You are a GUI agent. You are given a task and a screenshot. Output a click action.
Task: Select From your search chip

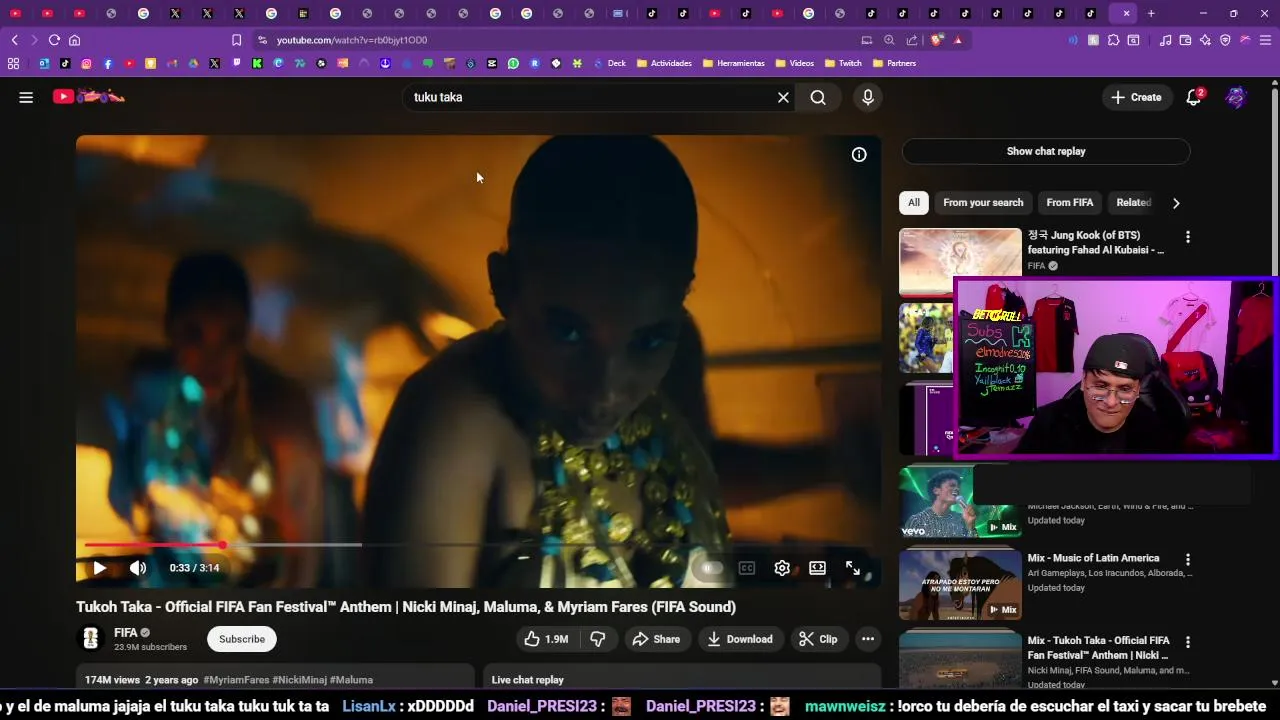click(x=983, y=202)
